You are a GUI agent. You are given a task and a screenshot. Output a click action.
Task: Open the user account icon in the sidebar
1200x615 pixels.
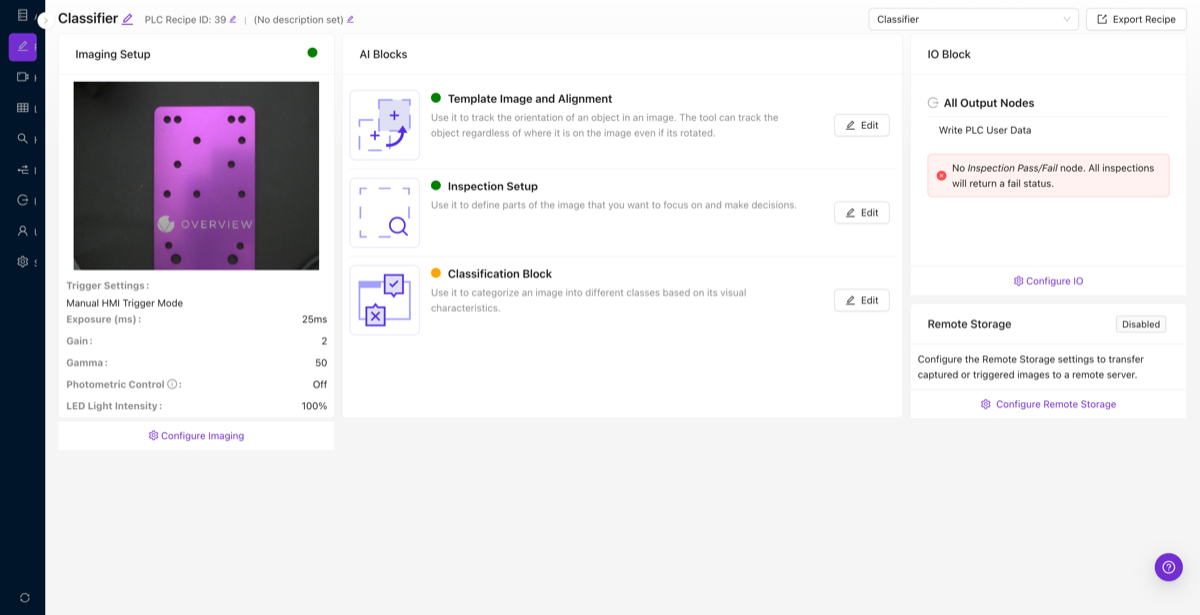[23, 231]
